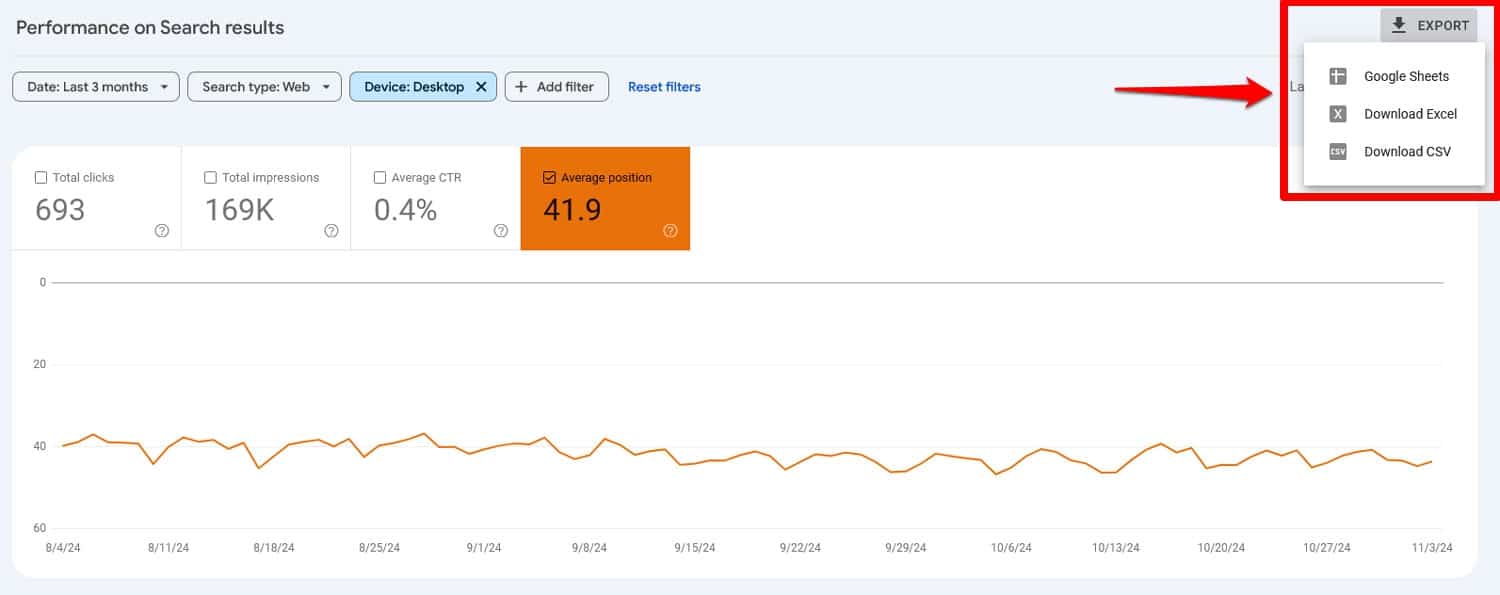Click the Google Sheets icon in export menu

1337,76
